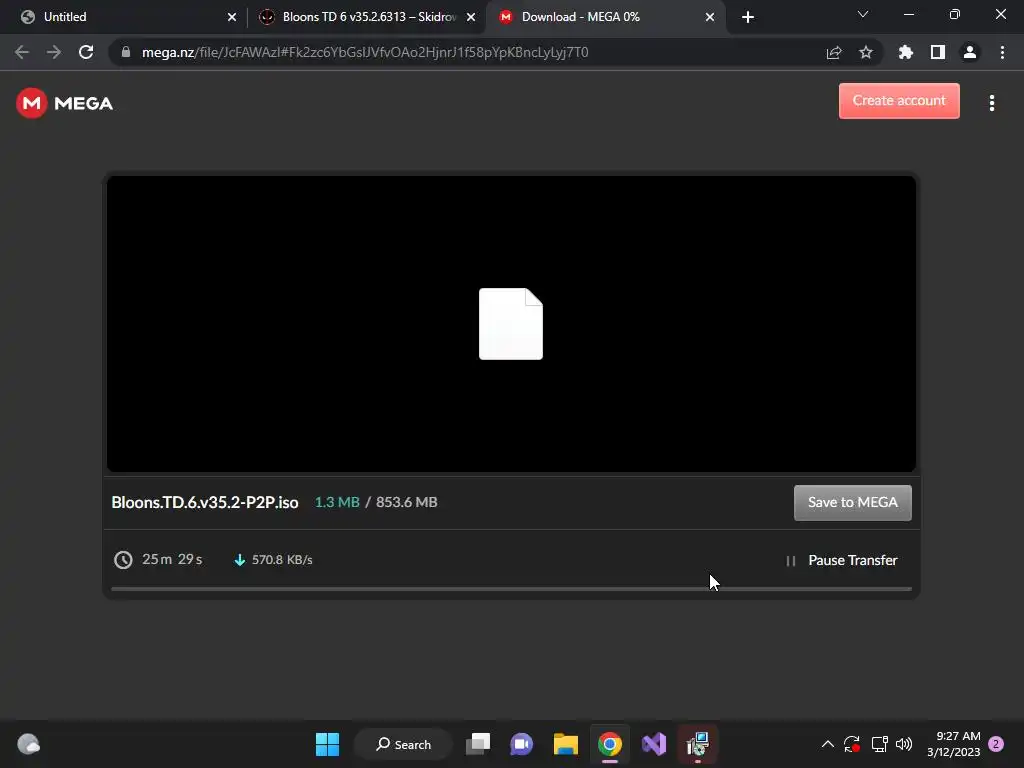Click the sync update tray icon
Screen dimensions: 1024x768
point(852,744)
